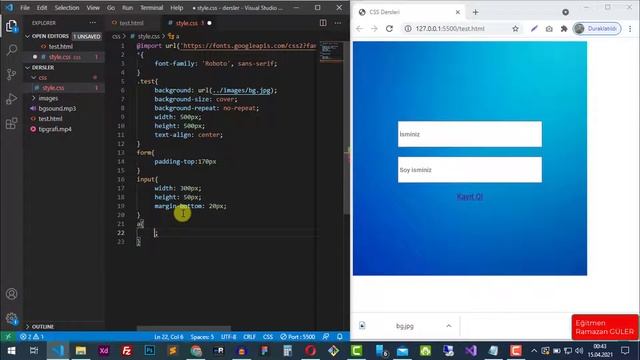Split the editor to the right
Image resolution: width=640 pixels, height=360 pixels.
click(323, 23)
